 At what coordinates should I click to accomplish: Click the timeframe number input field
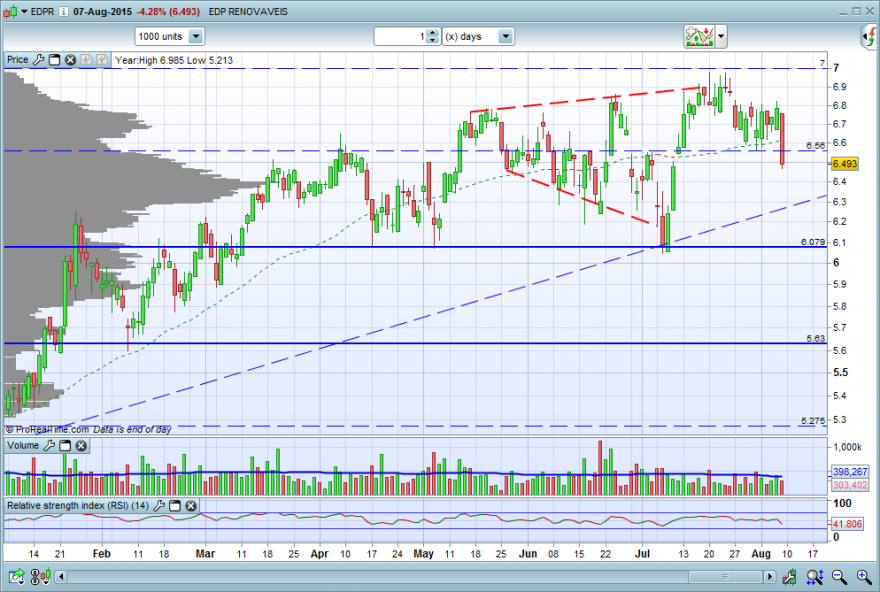click(x=400, y=36)
